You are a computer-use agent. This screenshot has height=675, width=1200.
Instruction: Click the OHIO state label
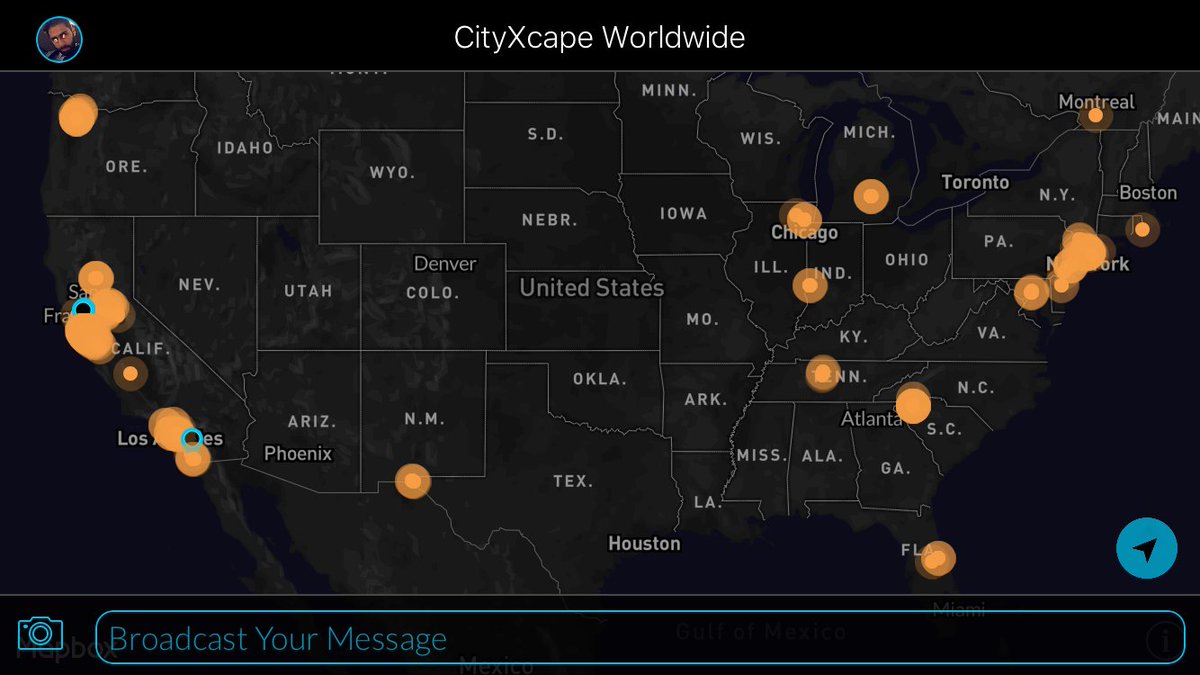click(x=907, y=260)
